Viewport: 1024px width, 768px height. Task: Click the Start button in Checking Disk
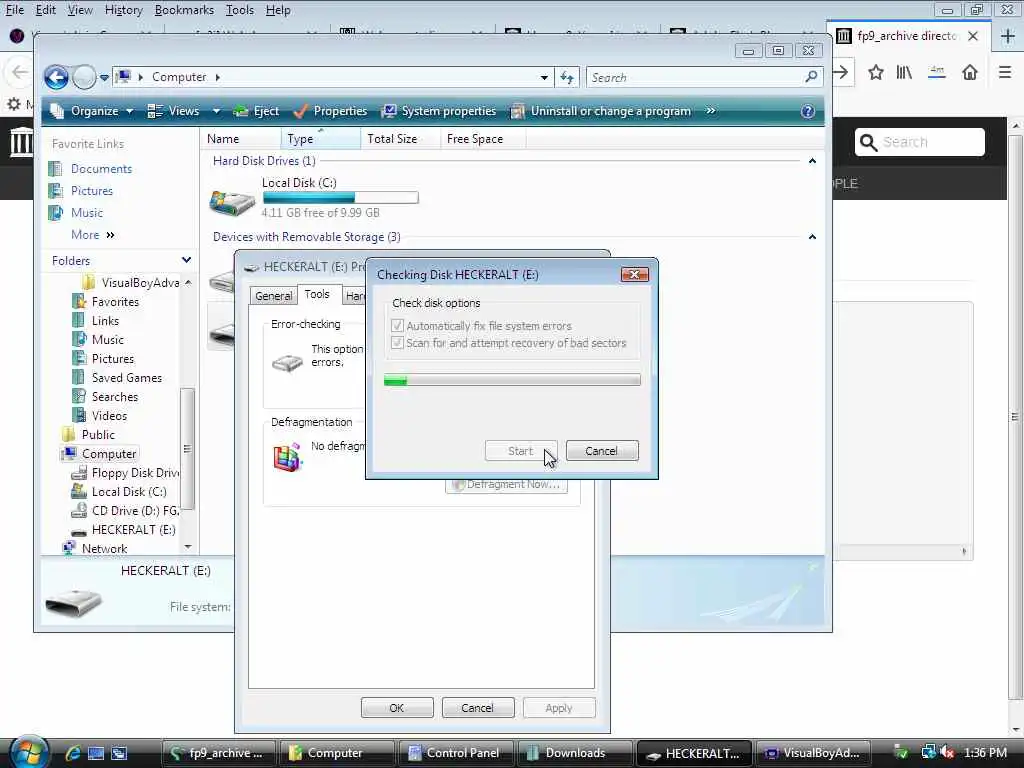click(x=520, y=451)
